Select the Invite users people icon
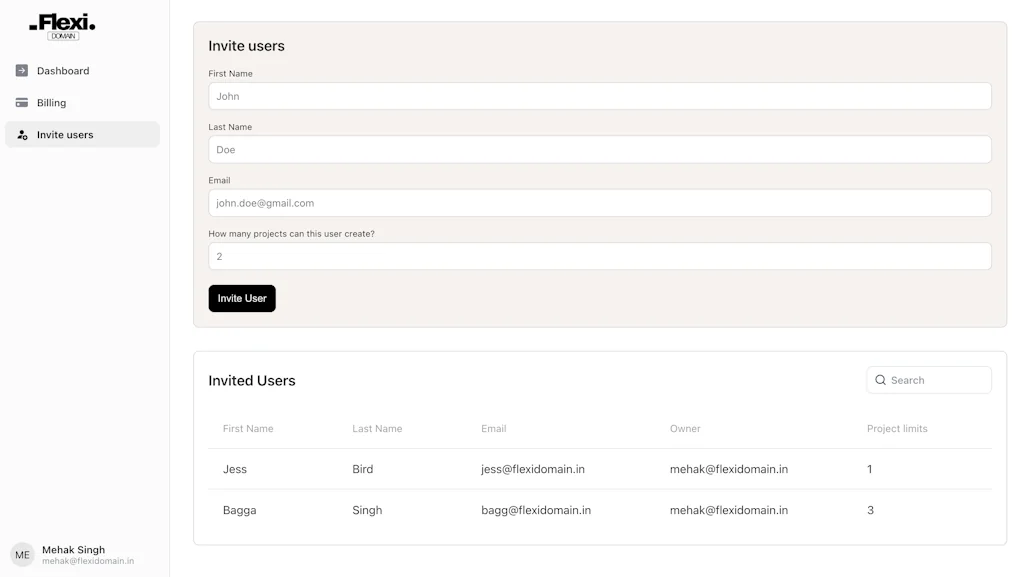Viewport: 1024px width, 577px height. (x=21, y=134)
